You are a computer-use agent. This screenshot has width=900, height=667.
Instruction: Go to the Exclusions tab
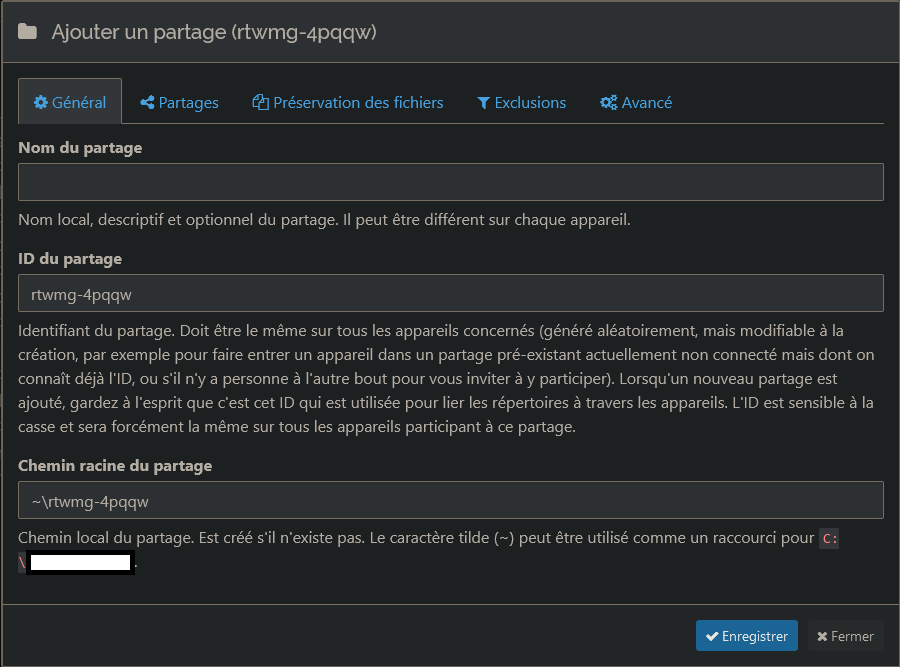tap(530, 102)
